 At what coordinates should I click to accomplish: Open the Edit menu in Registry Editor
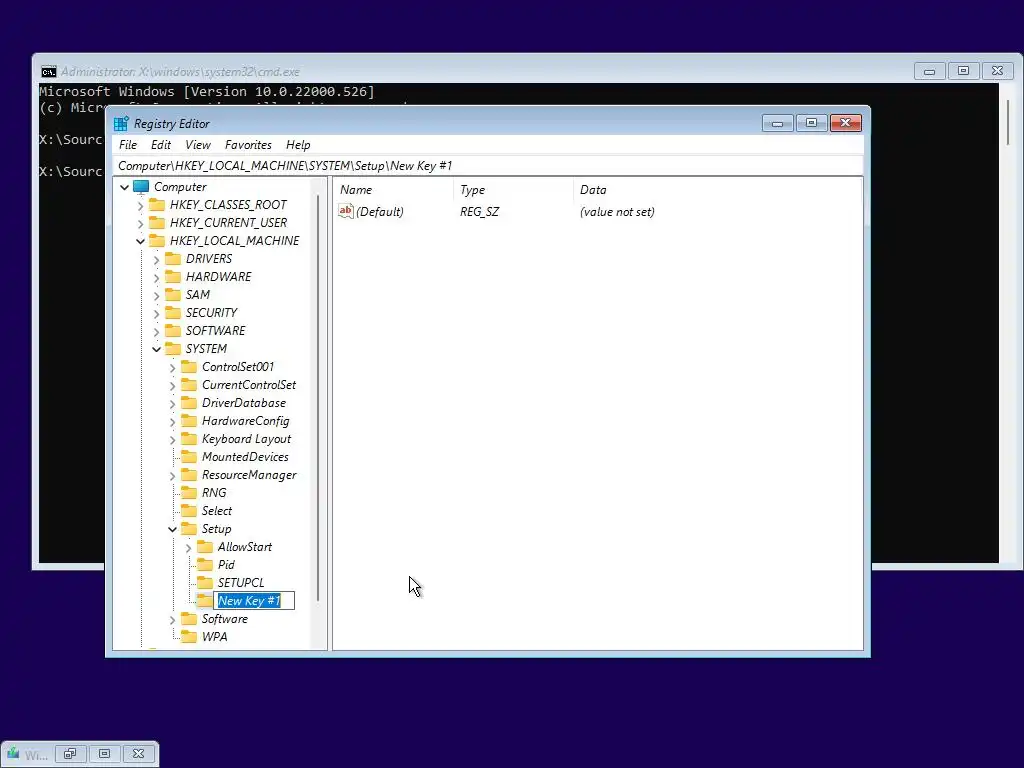(x=161, y=145)
